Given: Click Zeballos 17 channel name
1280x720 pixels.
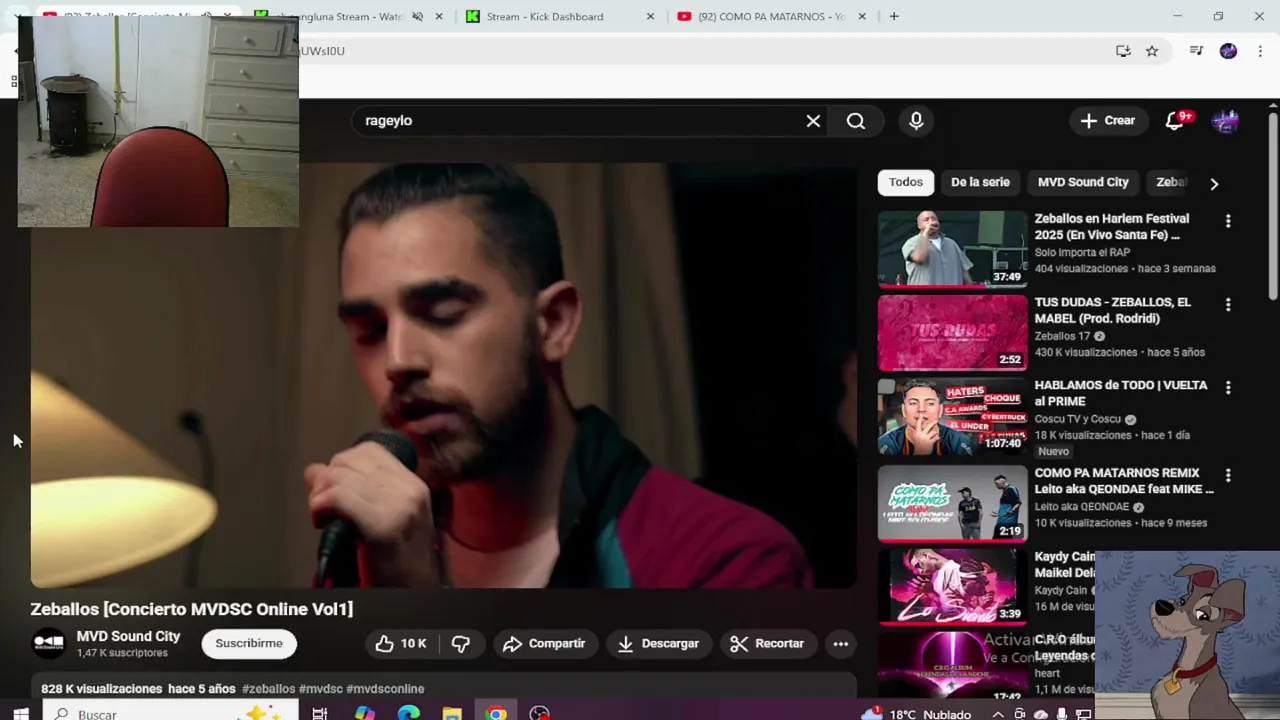Looking at the screenshot, I should click(1062, 336).
